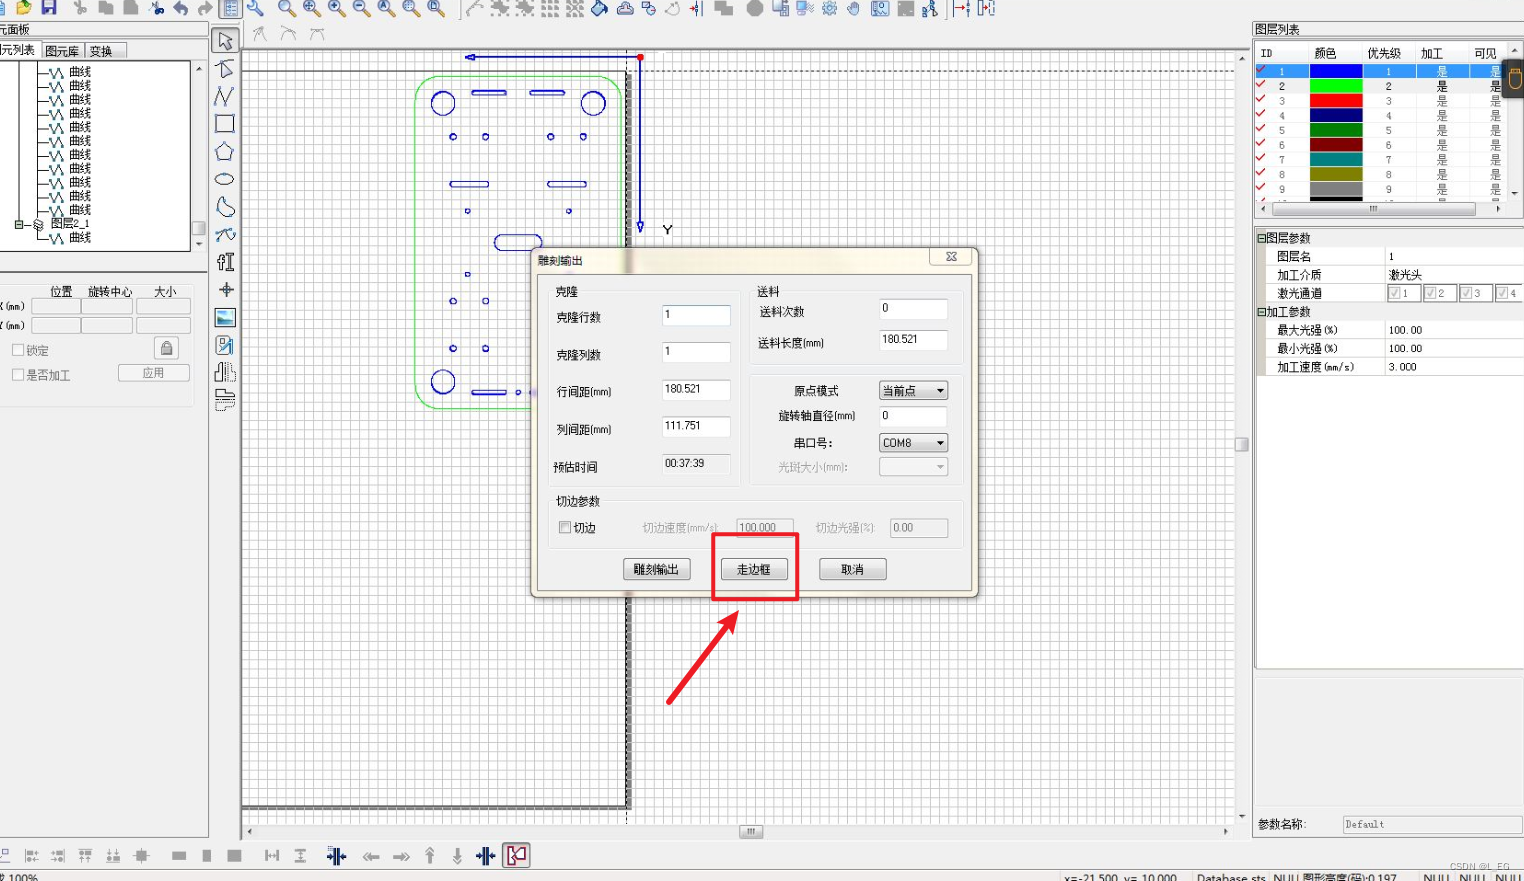Collapse the 图层参数 section

1261,238
